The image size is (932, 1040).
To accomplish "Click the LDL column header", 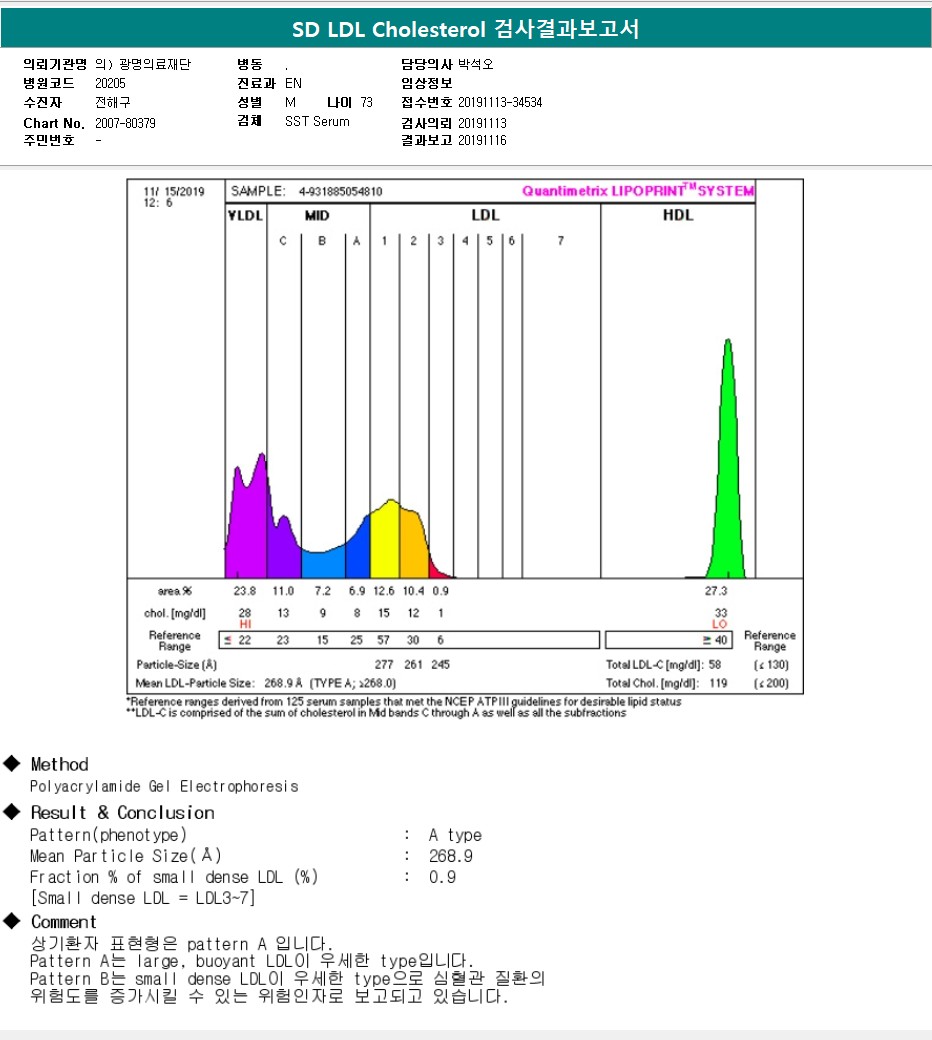I will click(485, 215).
